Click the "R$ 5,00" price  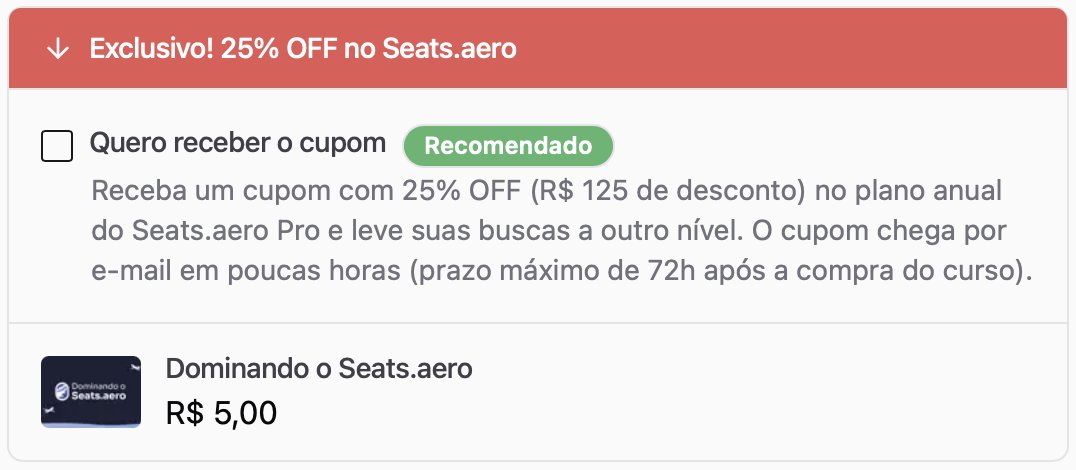point(221,413)
